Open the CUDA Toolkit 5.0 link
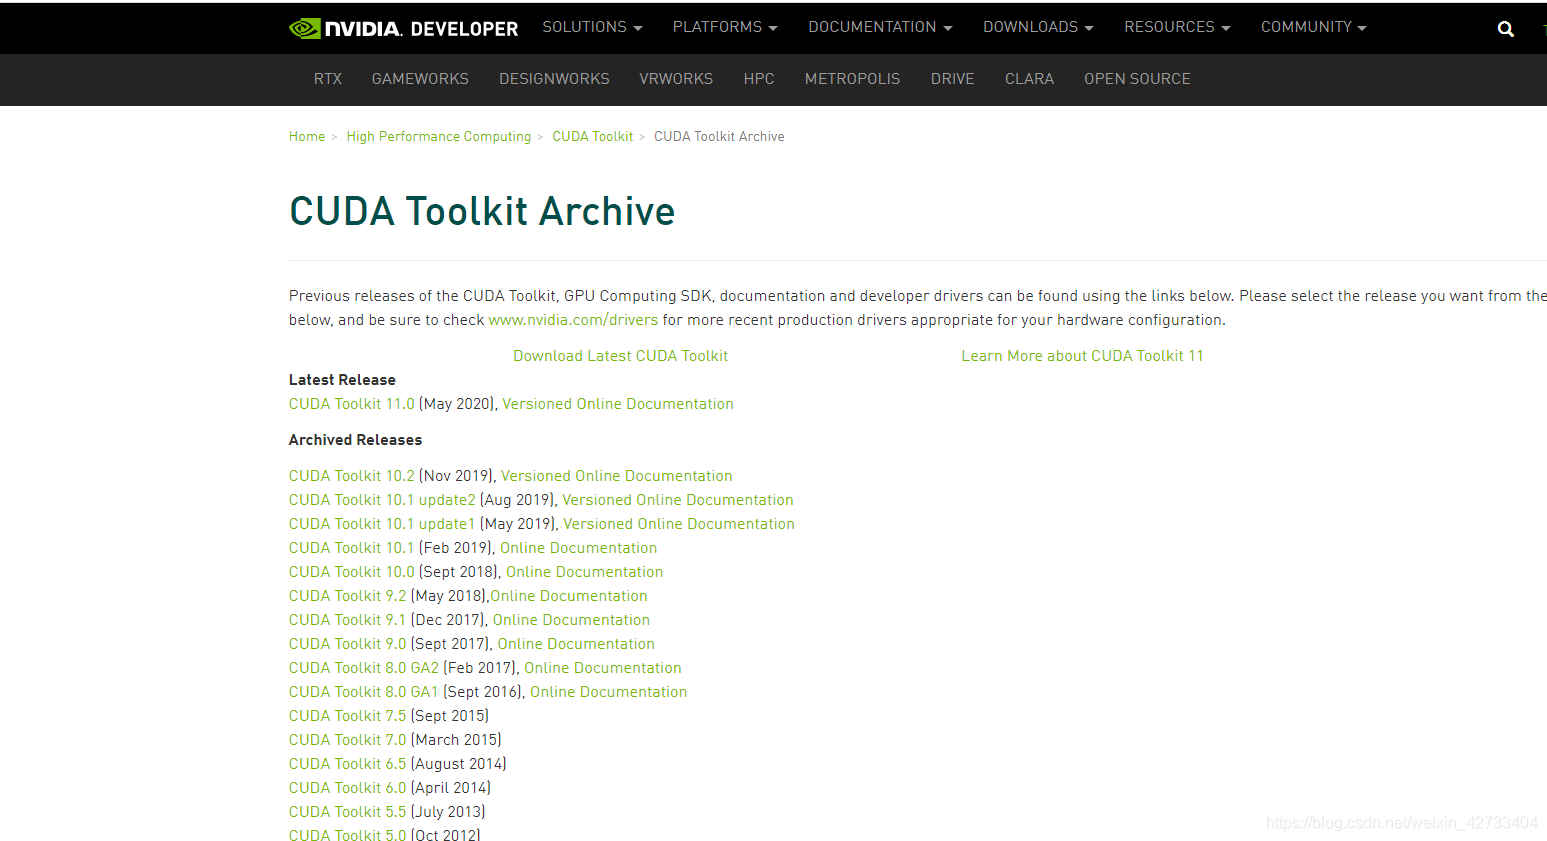 pyautogui.click(x=347, y=834)
